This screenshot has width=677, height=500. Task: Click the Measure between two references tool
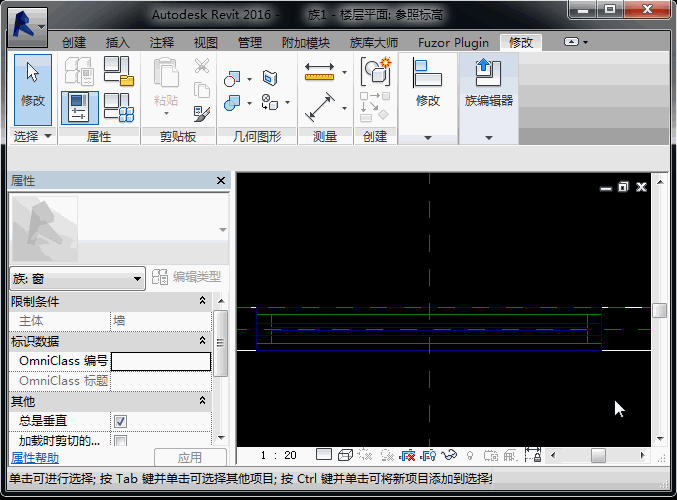319,72
